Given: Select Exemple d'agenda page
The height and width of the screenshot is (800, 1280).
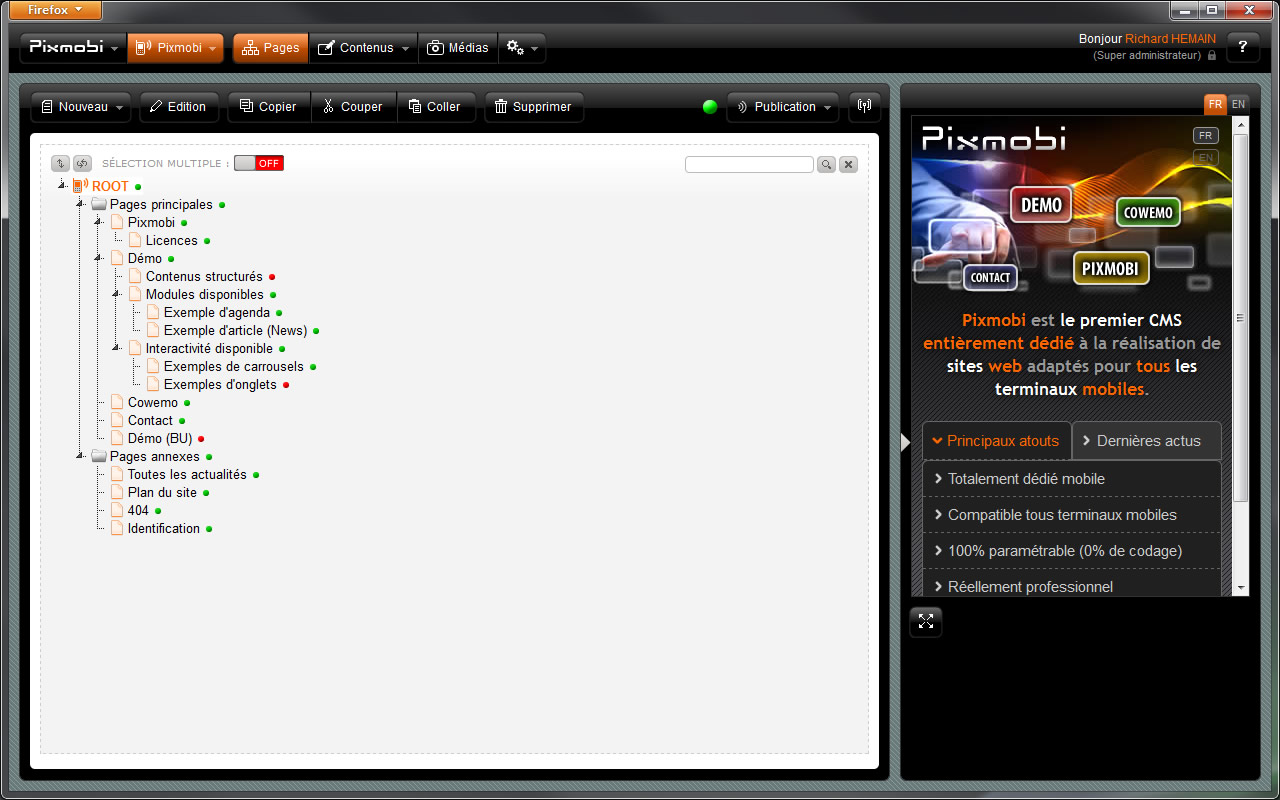Looking at the screenshot, I should (217, 312).
